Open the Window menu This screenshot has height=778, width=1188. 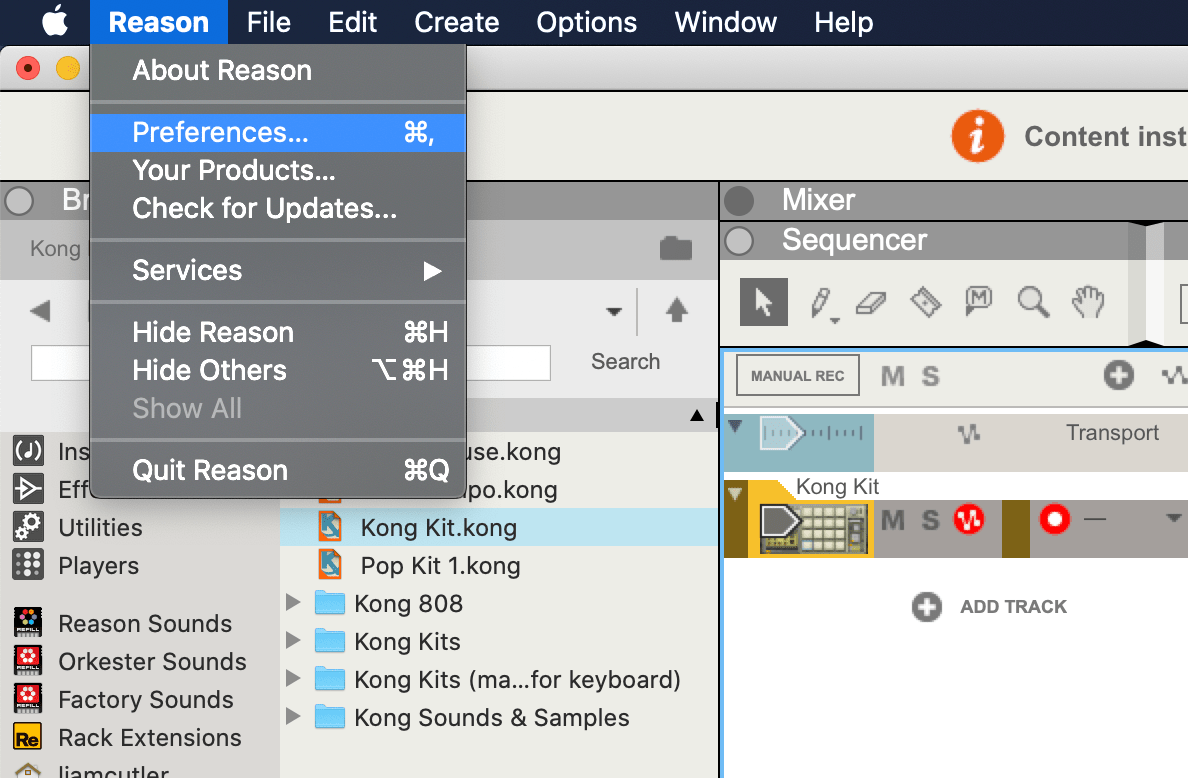click(725, 22)
